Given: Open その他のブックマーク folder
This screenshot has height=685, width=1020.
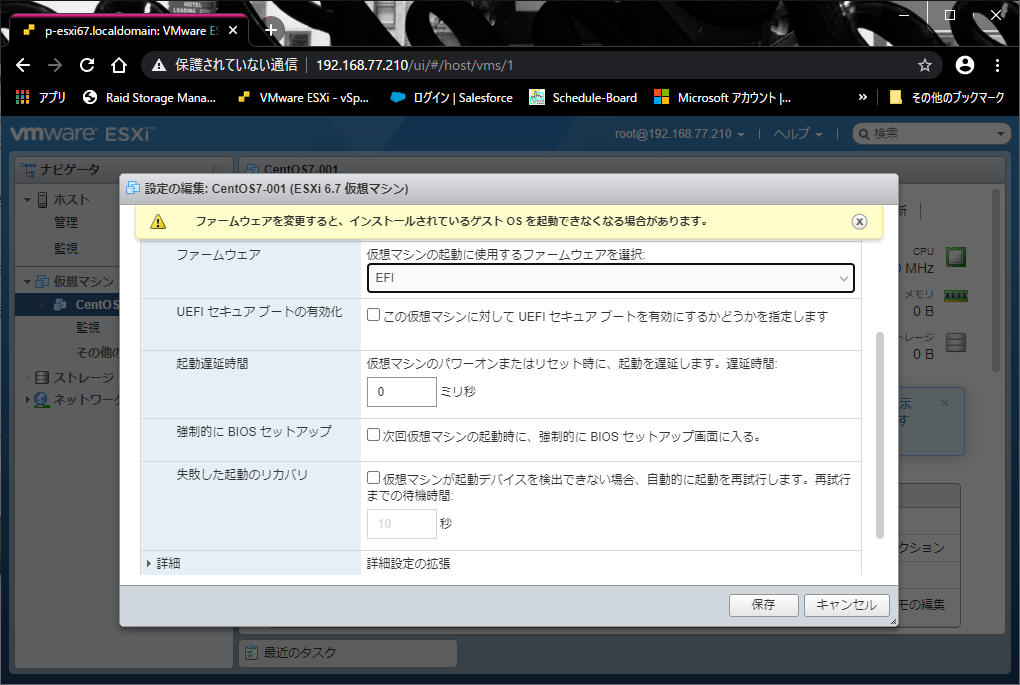Looking at the screenshot, I should [x=946, y=98].
